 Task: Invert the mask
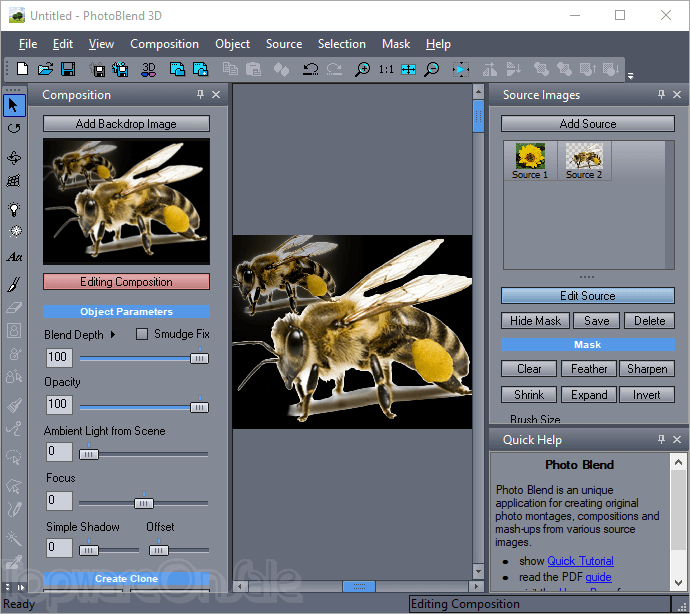(646, 394)
